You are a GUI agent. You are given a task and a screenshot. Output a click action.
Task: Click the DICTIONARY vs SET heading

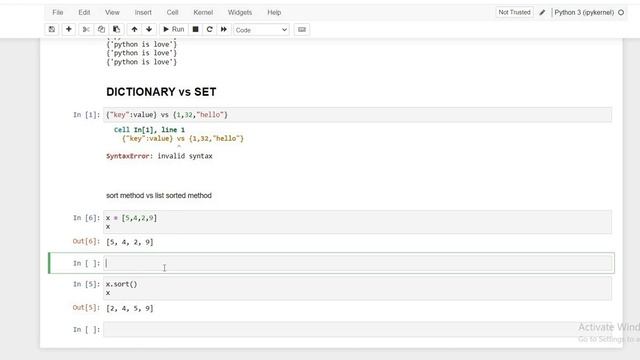click(161, 92)
